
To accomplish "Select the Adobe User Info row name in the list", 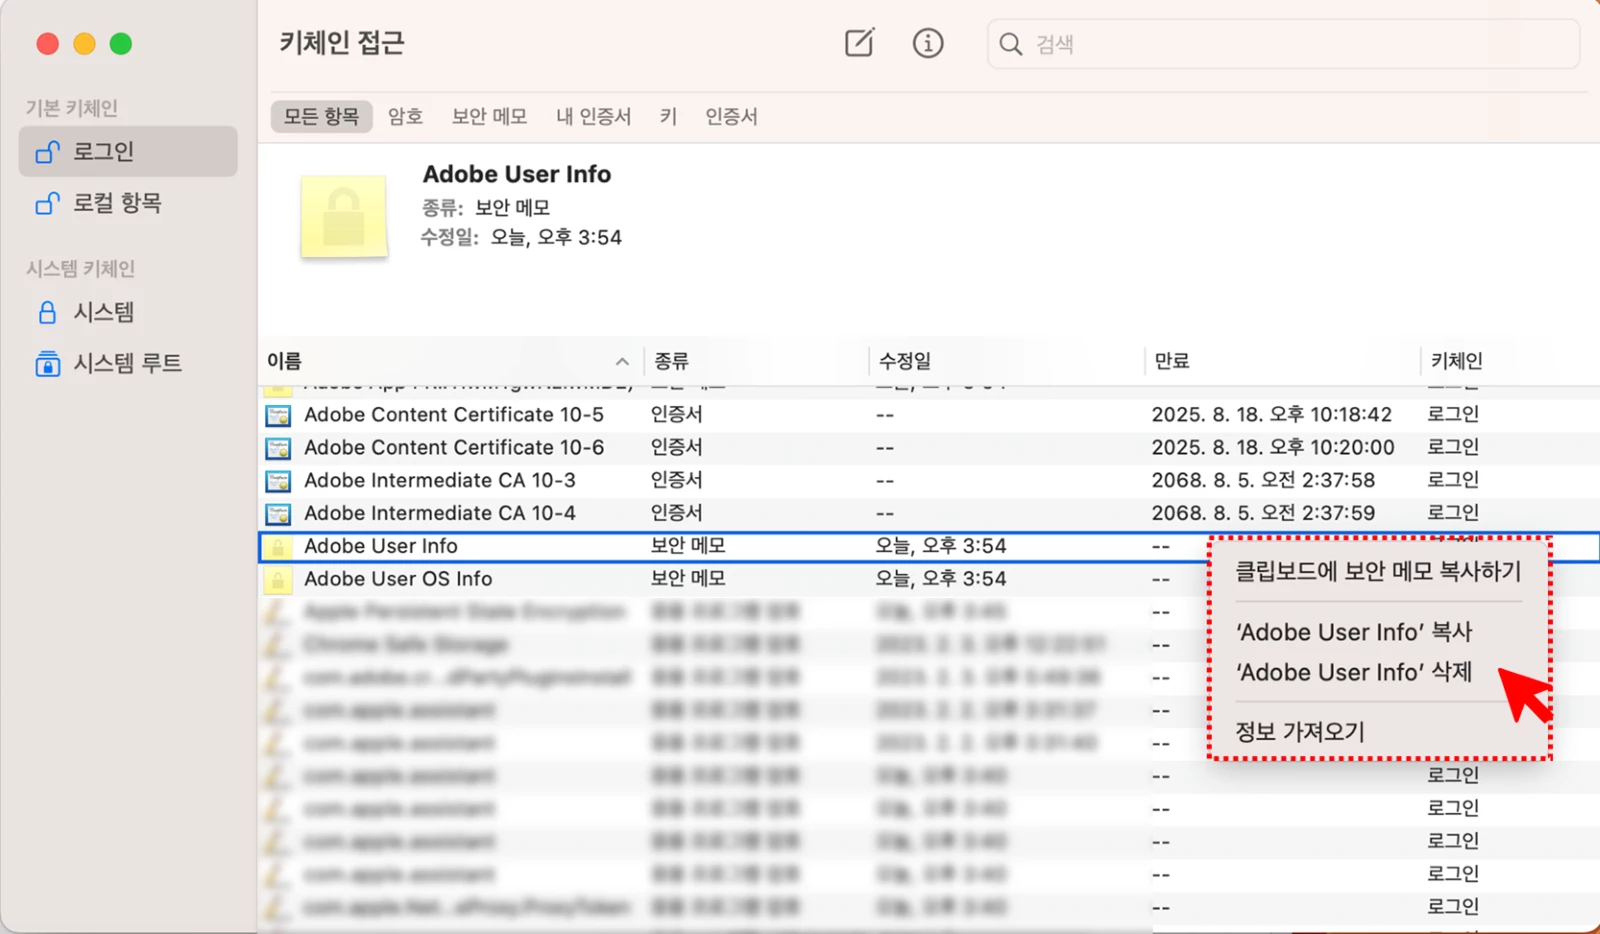I will pos(381,546).
